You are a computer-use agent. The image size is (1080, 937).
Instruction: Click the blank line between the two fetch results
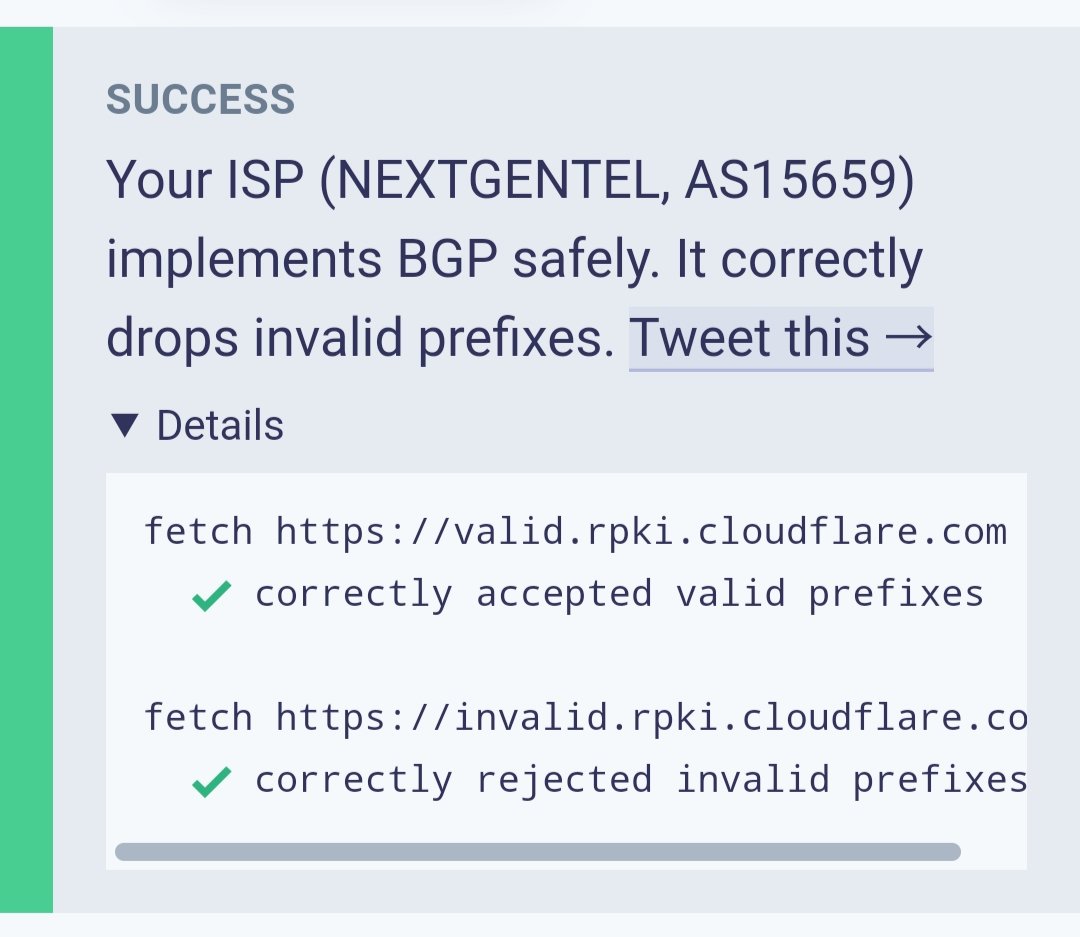coord(566,656)
